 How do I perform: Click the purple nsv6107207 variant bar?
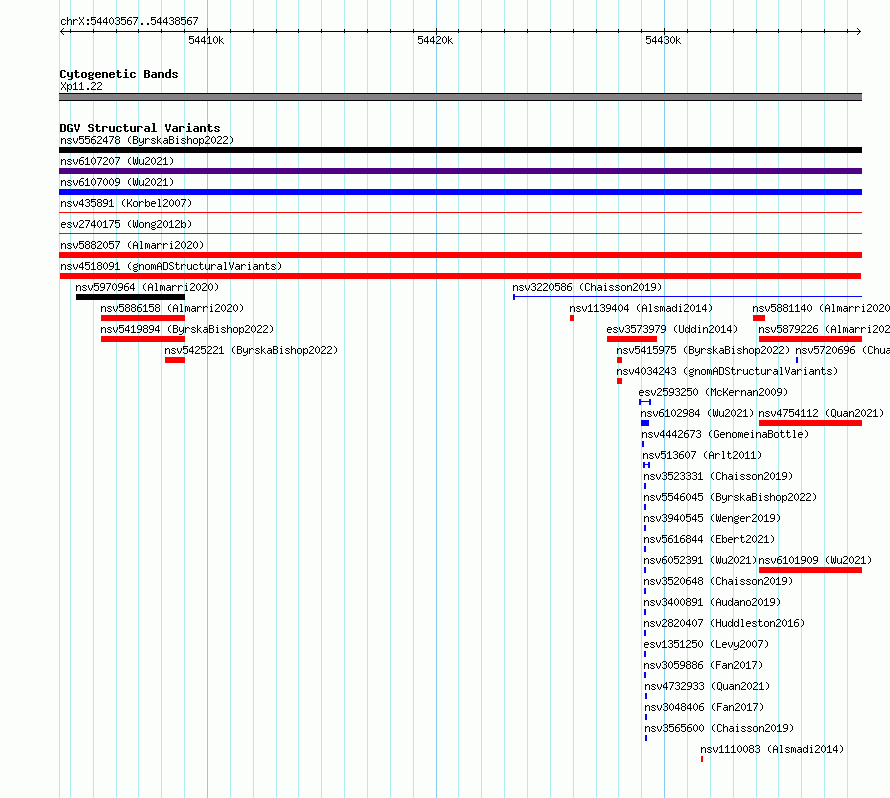pyautogui.click(x=460, y=171)
